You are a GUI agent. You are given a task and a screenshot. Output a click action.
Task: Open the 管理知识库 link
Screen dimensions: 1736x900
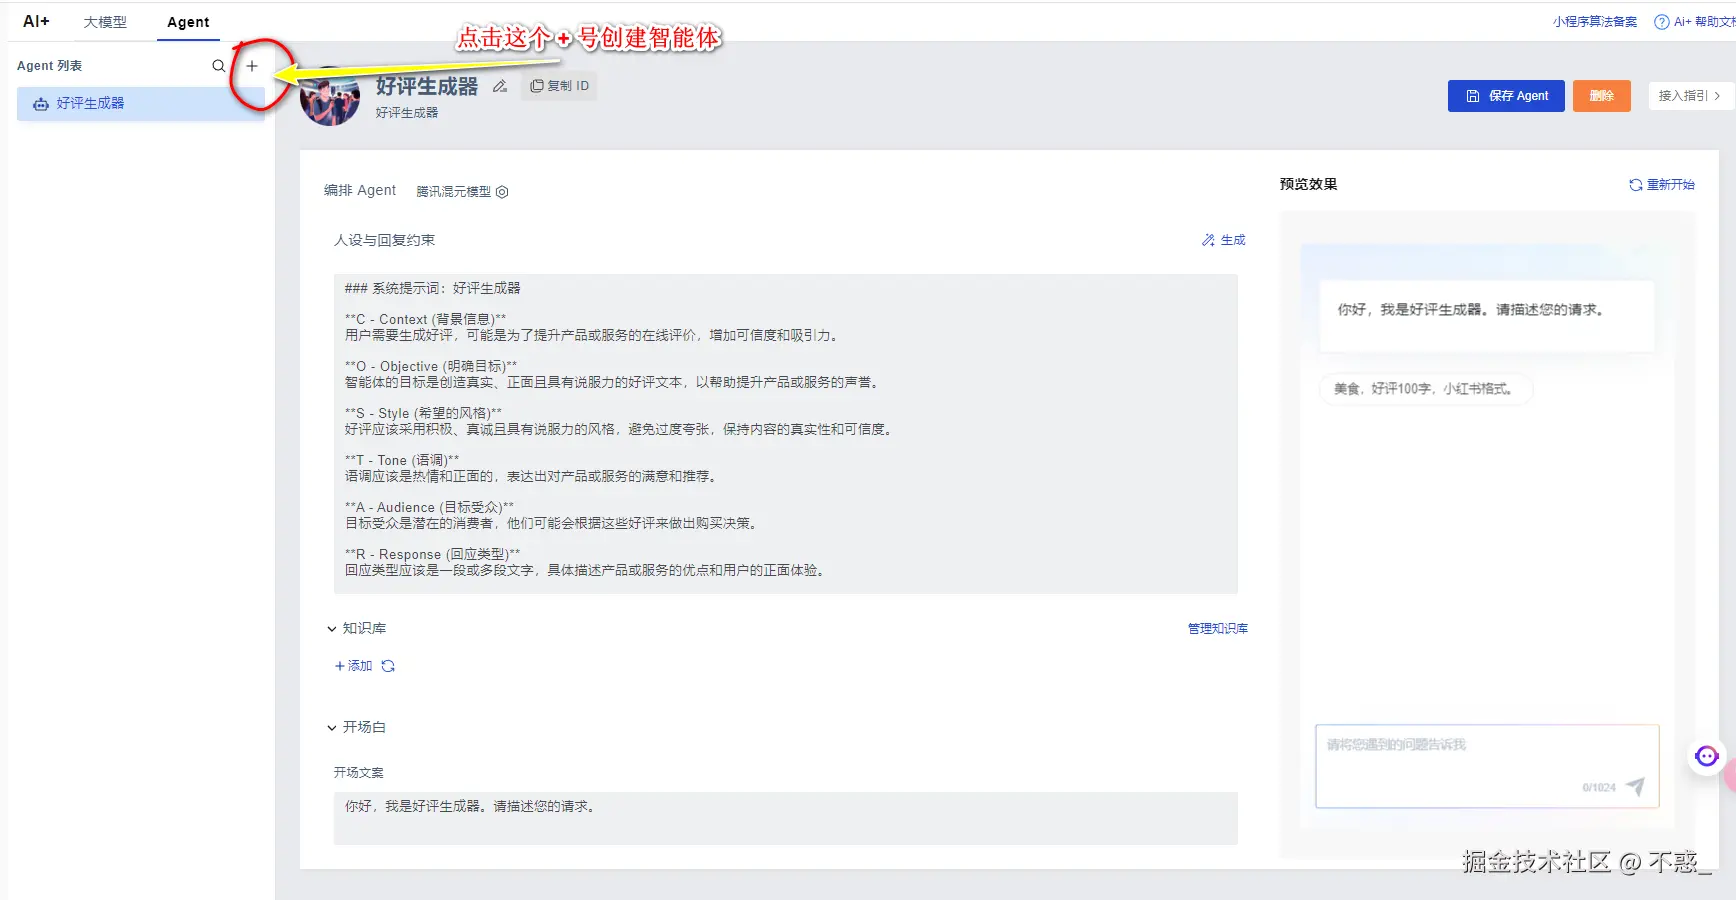pyautogui.click(x=1217, y=628)
